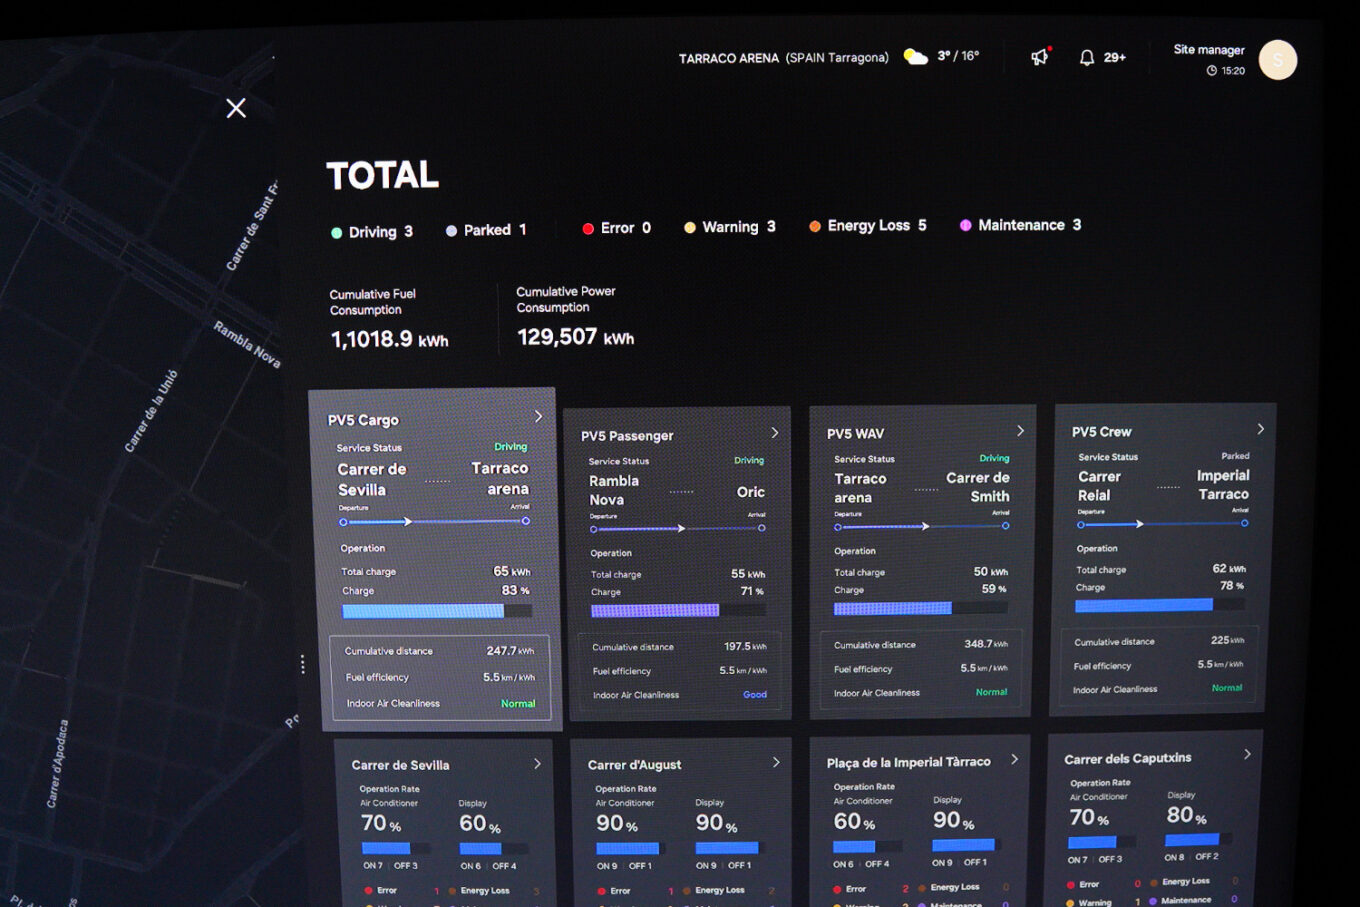1360x907 pixels.
Task: Open the announcements megaphone icon
Action: tap(1040, 57)
